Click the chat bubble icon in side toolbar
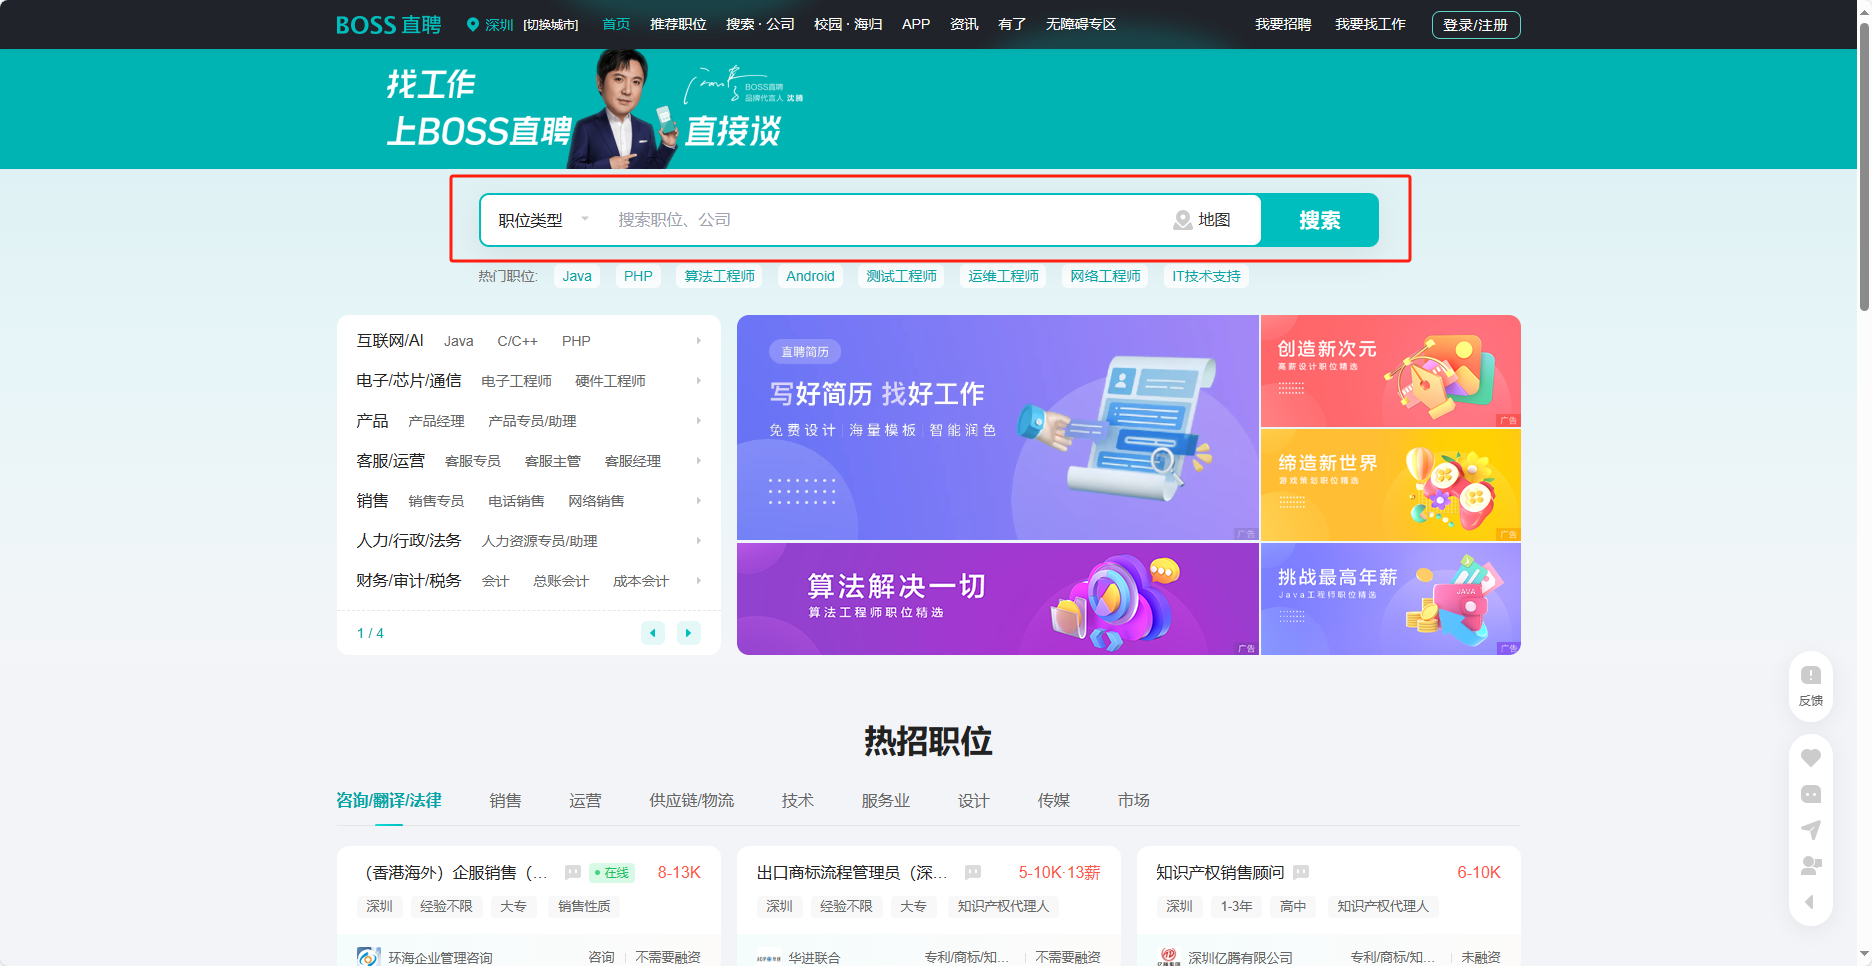This screenshot has width=1872, height=966. [1811, 794]
